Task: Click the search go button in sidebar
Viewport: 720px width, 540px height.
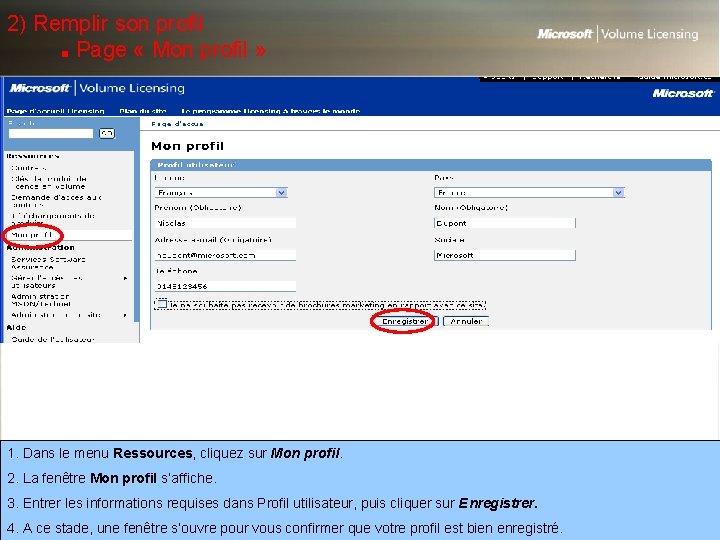Action: coord(107,134)
